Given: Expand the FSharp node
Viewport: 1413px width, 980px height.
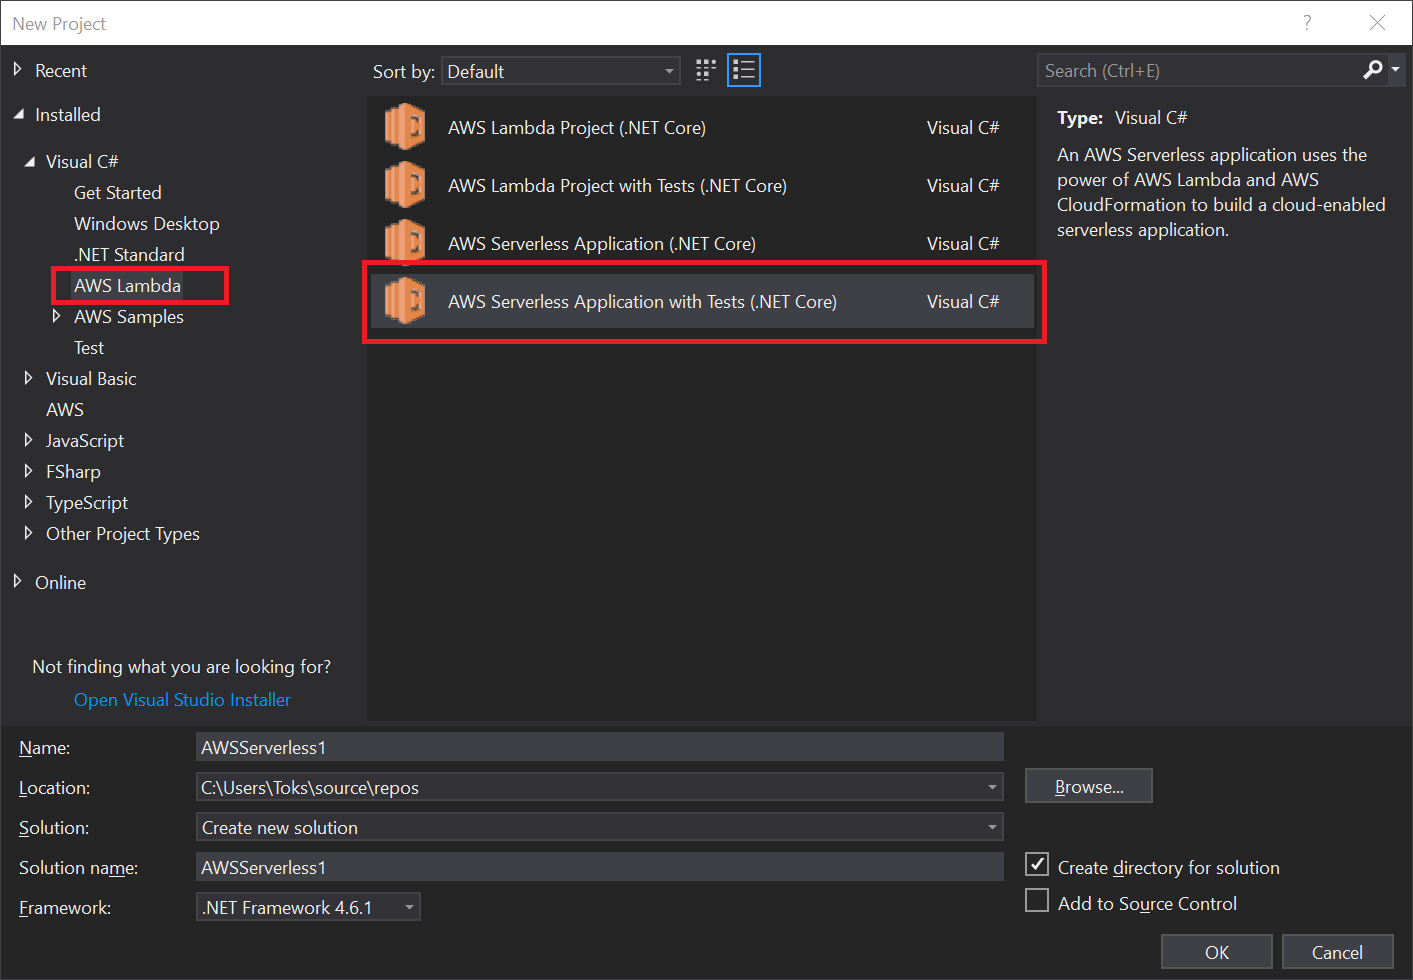Looking at the screenshot, I should tap(28, 471).
